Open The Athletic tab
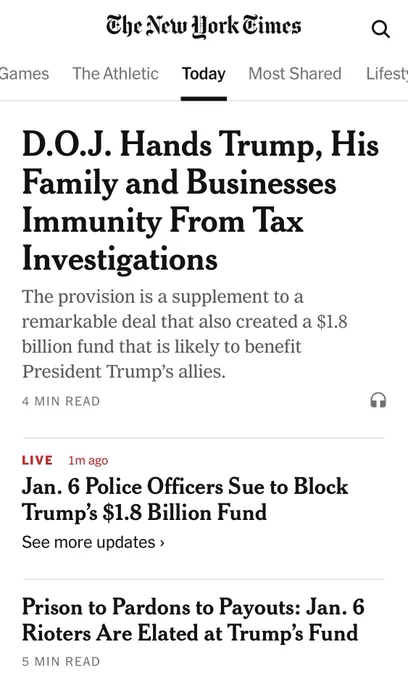The image size is (408, 680). (x=115, y=74)
